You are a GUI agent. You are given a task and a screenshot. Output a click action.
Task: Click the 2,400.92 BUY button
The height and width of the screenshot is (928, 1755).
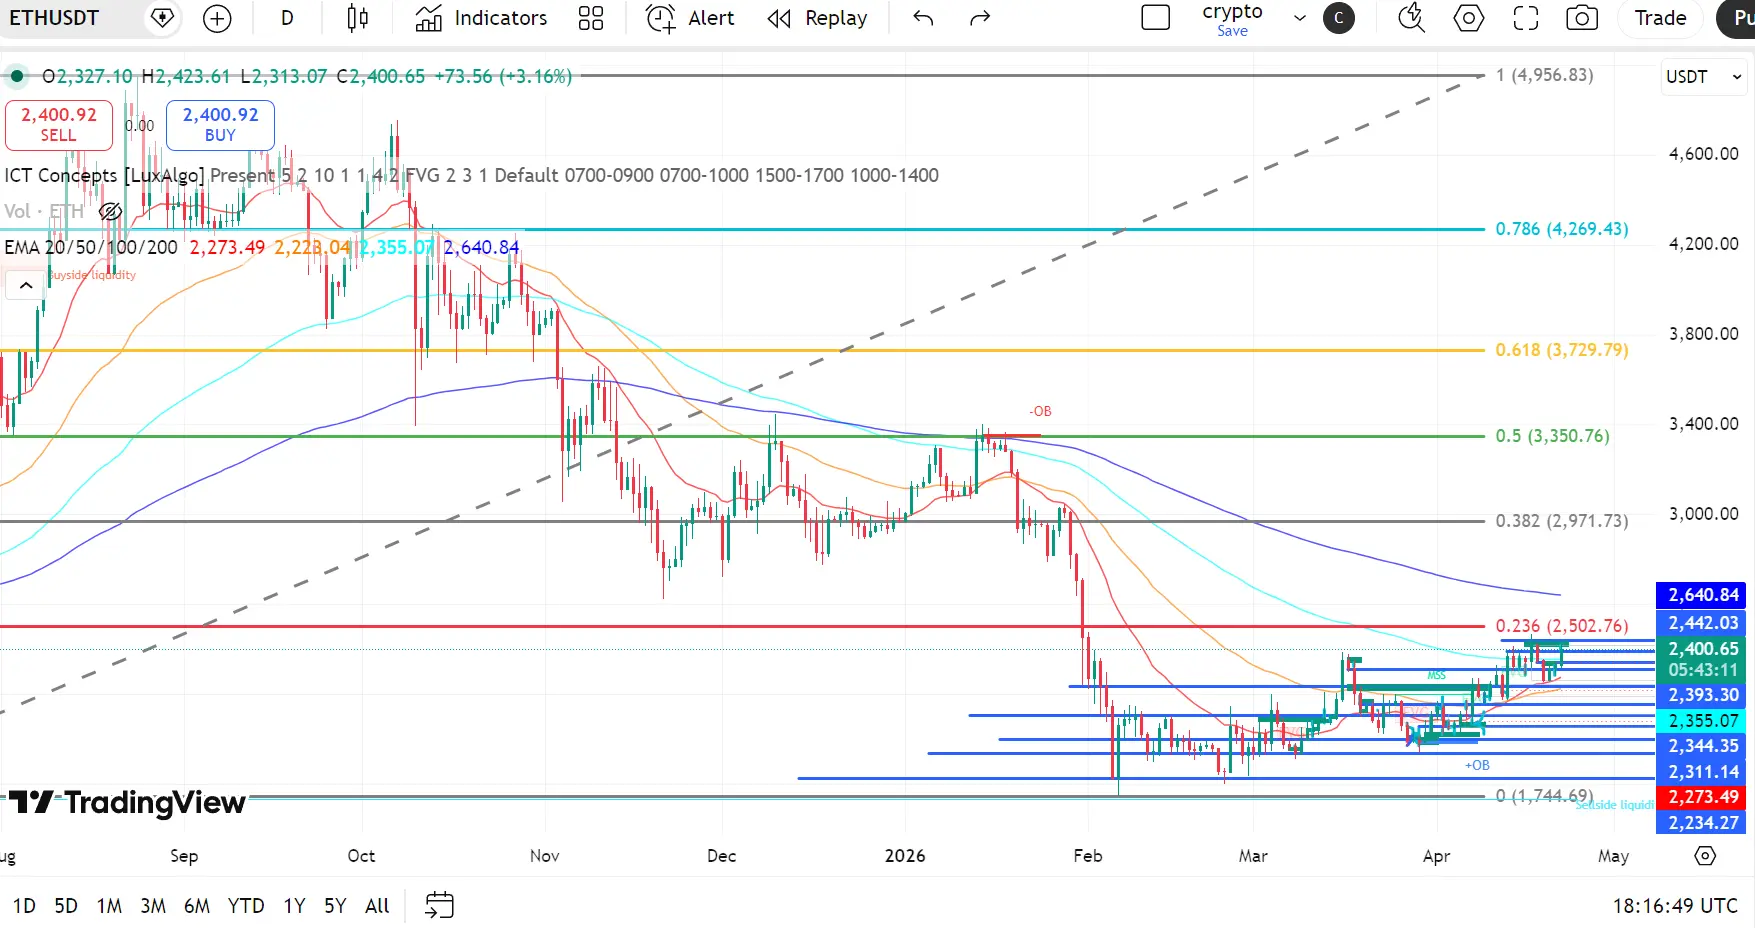pyautogui.click(x=220, y=125)
